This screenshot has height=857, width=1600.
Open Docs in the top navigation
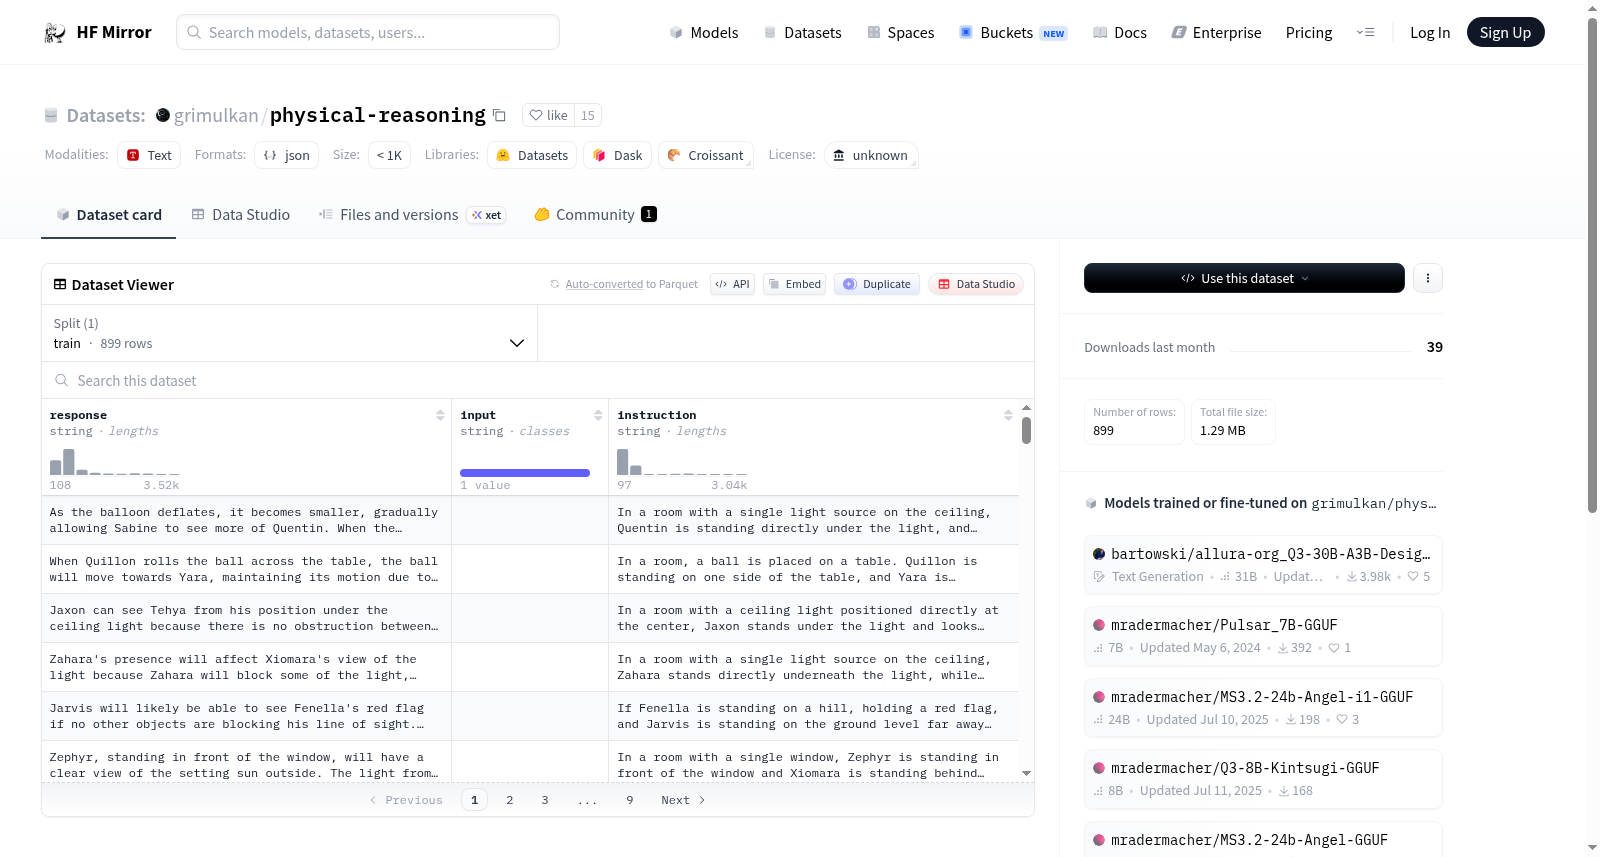[x=1120, y=33]
